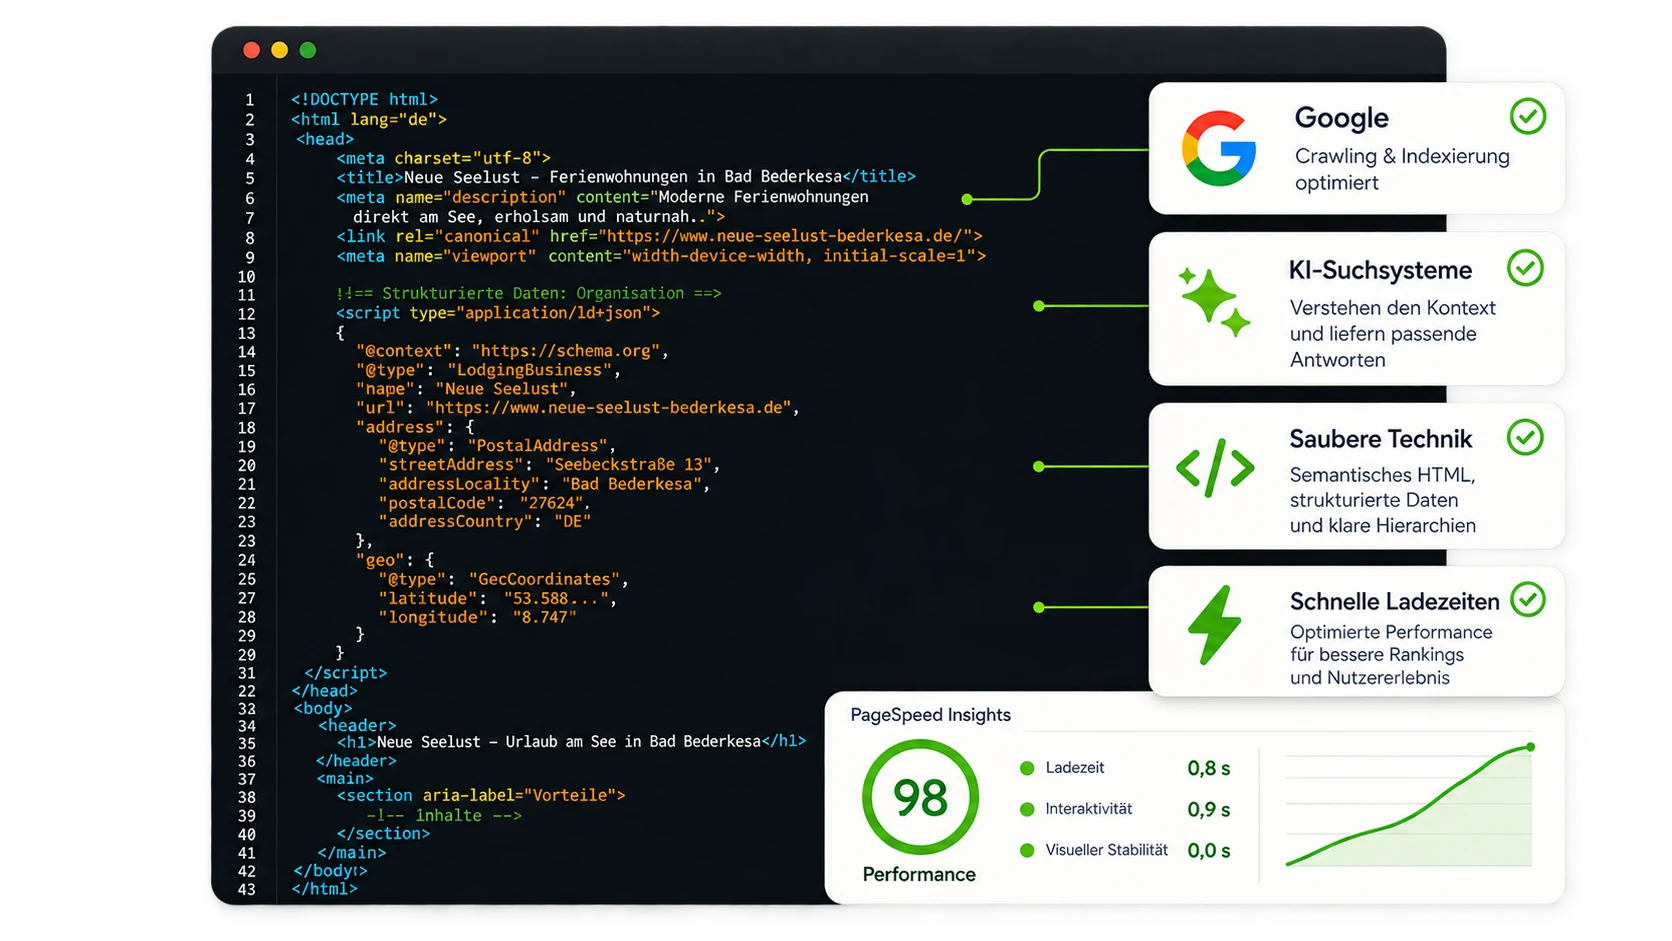The width and height of the screenshot is (1672, 941).
Task: Click the meta name="viewport" line
Action: (661, 256)
